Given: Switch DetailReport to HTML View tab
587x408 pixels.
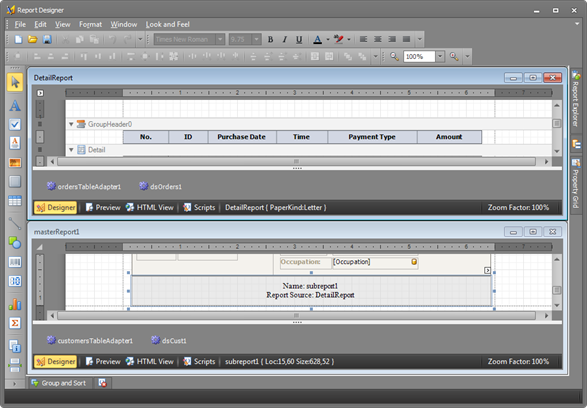Looking at the screenshot, I should point(150,207).
